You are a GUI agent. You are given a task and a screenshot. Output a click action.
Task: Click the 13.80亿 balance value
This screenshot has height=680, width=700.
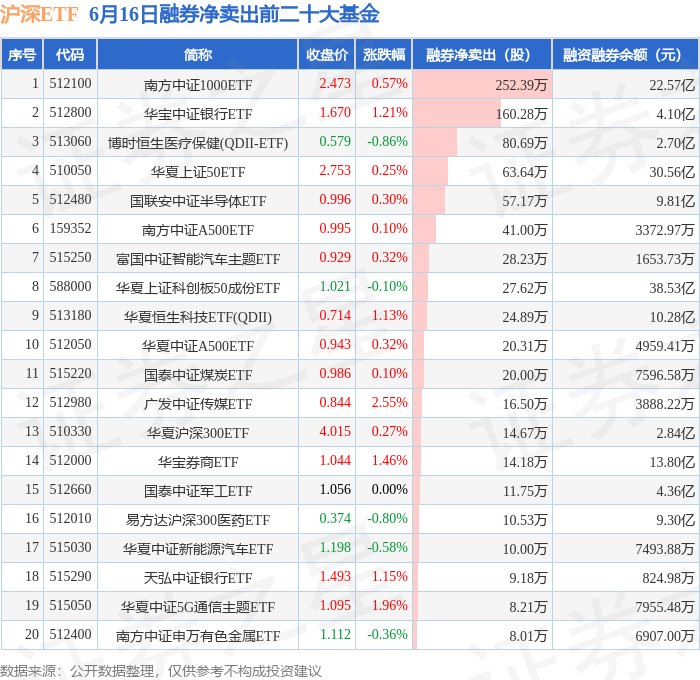click(672, 462)
